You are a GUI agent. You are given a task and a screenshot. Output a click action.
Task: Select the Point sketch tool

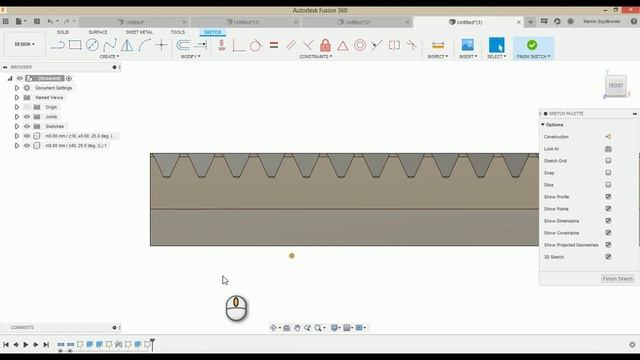pyautogui.click(x=162, y=45)
